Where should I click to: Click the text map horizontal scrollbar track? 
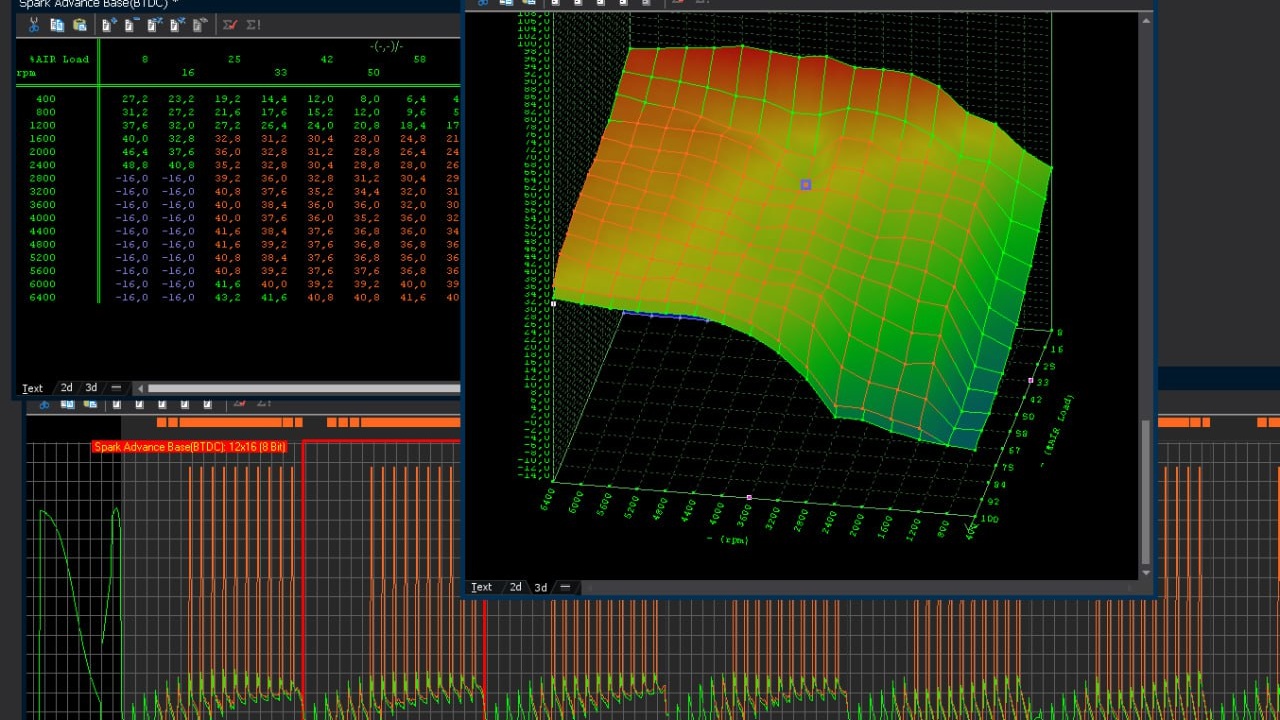pyautogui.click(x=304, y=388)
